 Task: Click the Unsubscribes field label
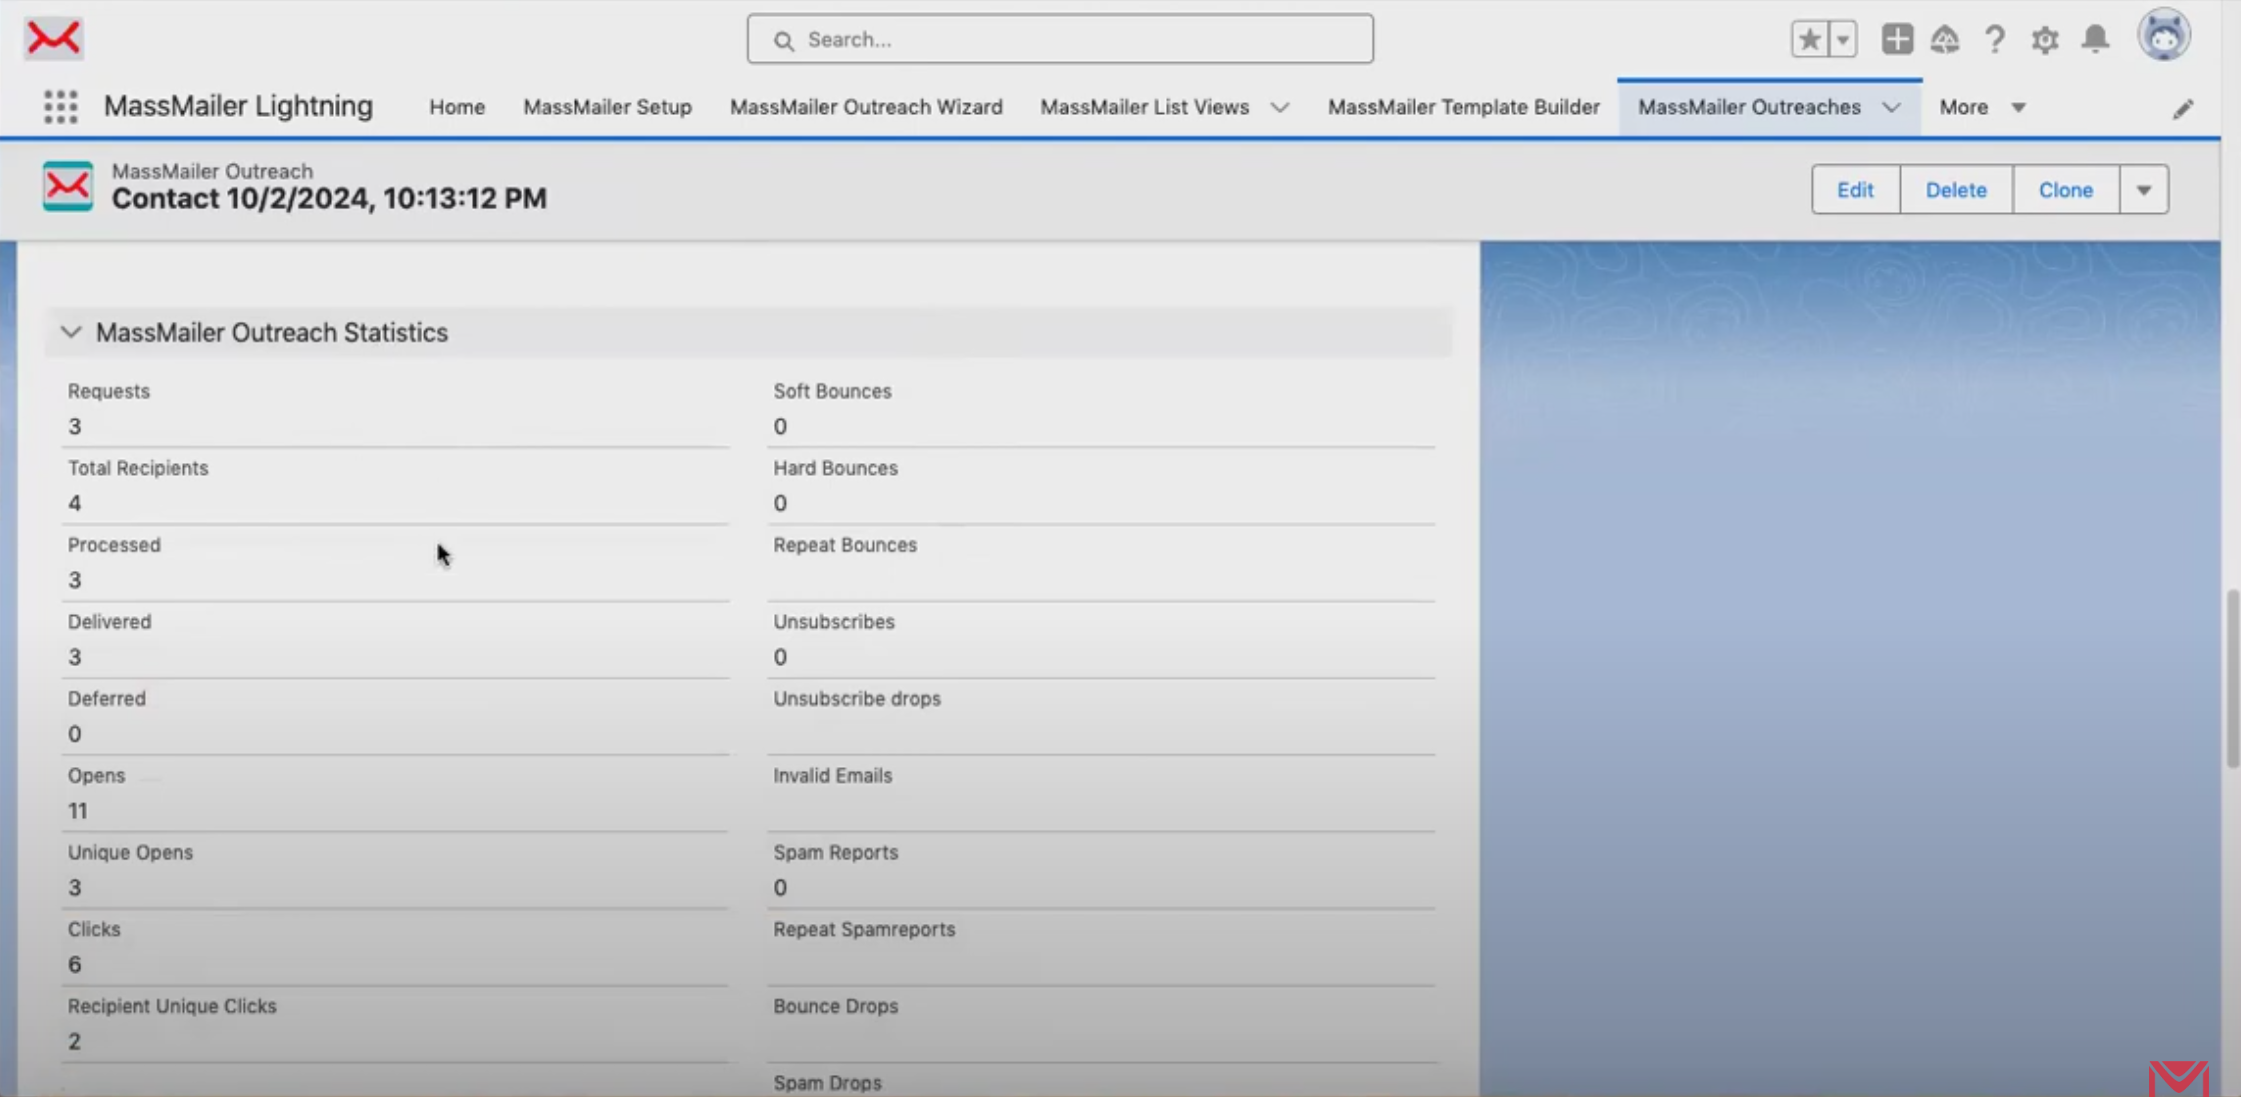tap(834, 622)
